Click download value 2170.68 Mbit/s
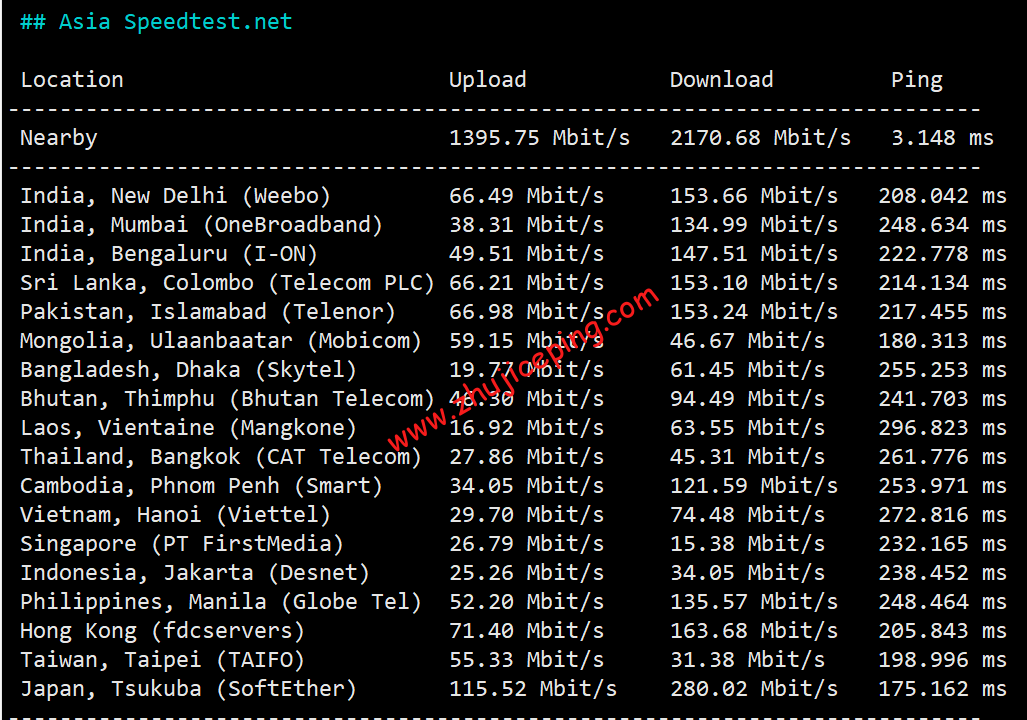The height and width of the screenshot is (720, 1027). [760, 138]
